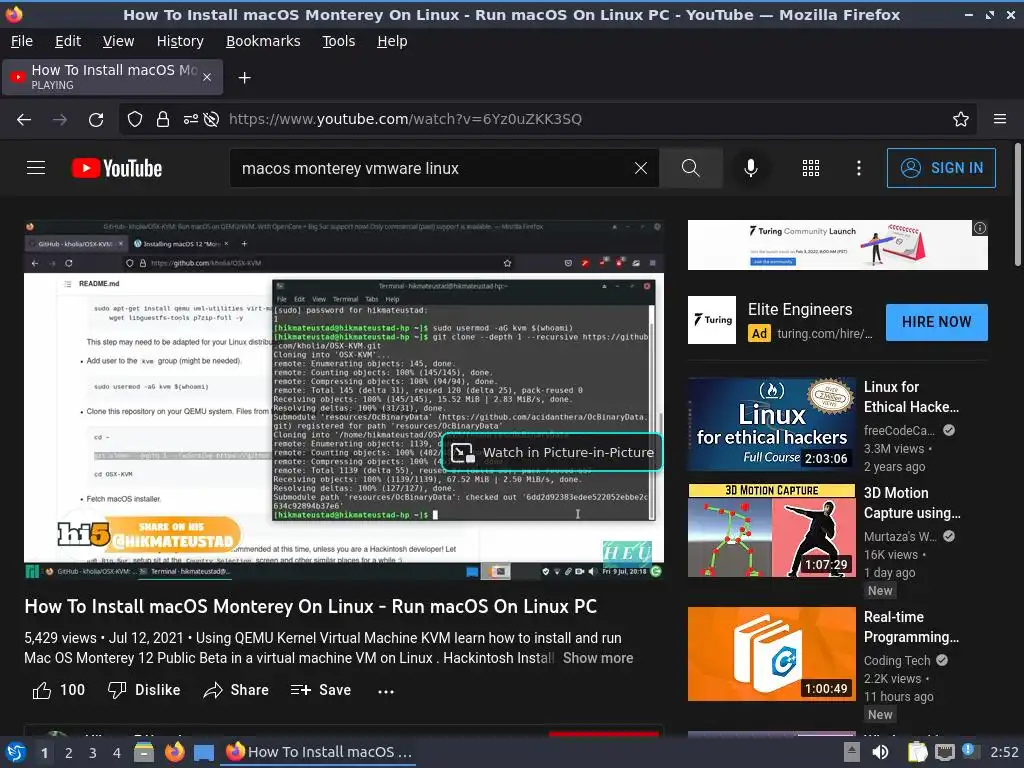Viewport: 1024px width, 768px height.
Task: Launch Firefox from the taskbar
Action: pyautogui.click(x=174, y=752)
